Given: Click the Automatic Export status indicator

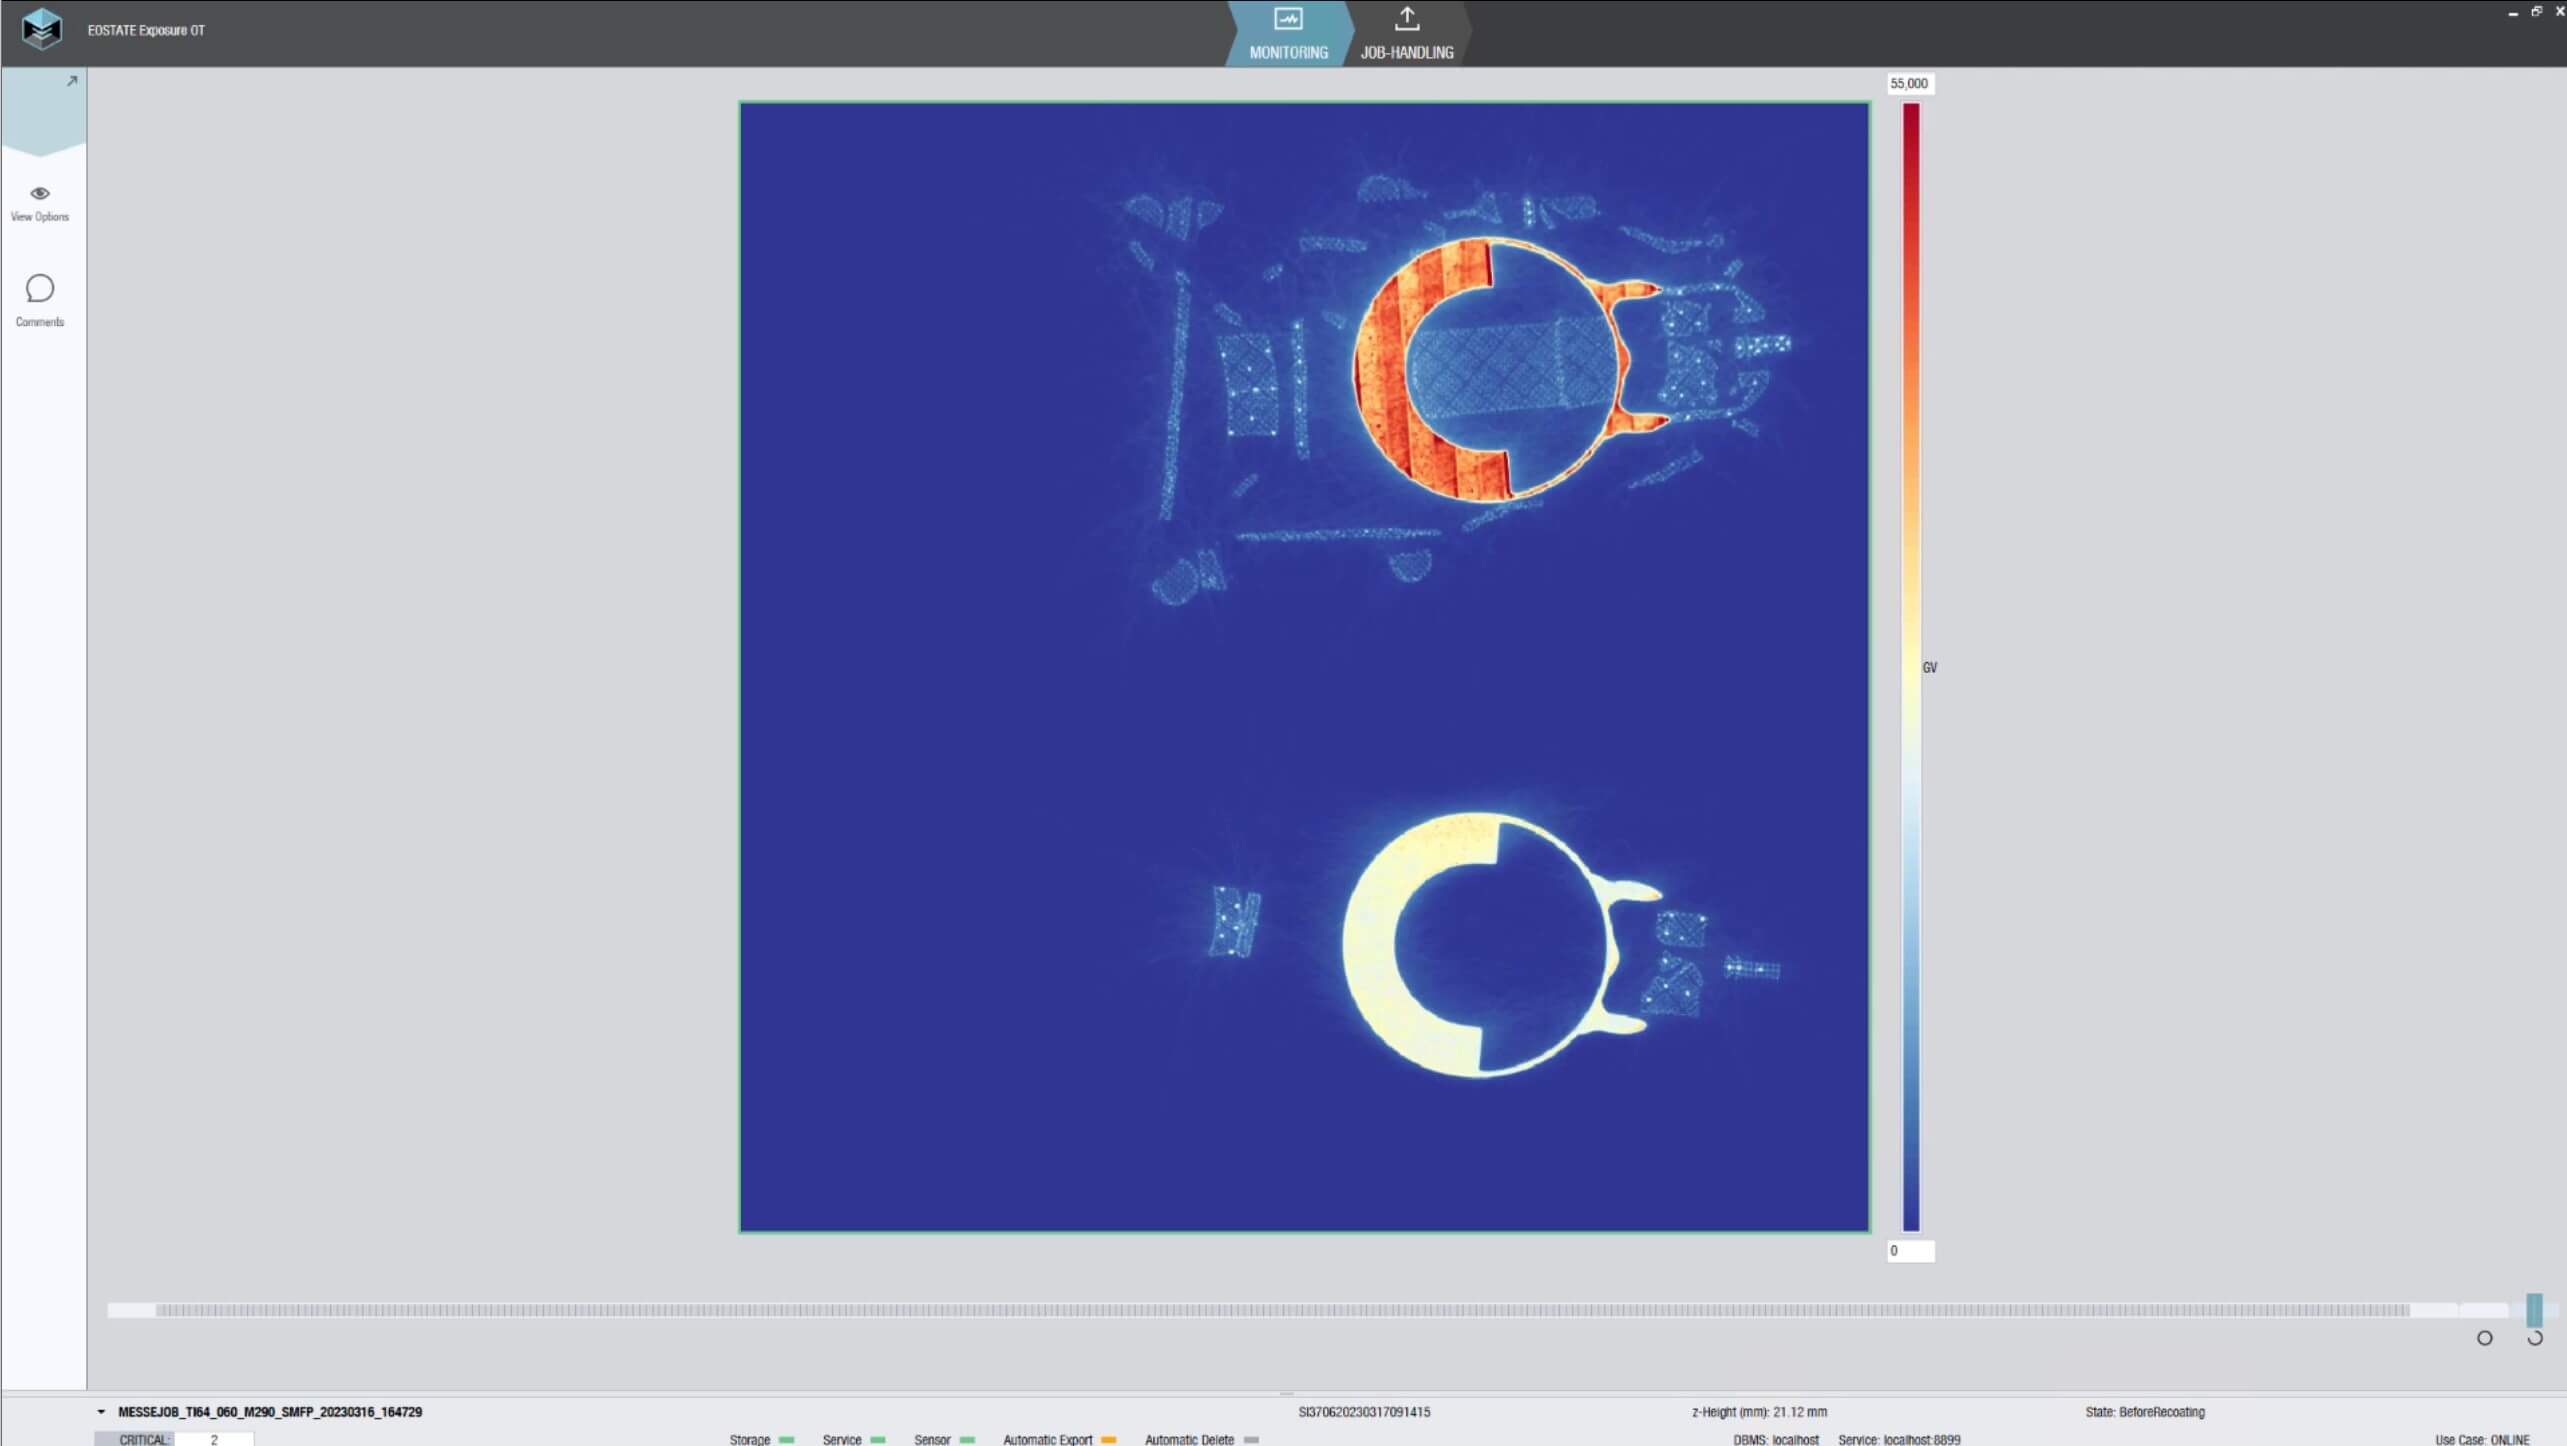Looking at the screenshot, I should coord(1108,1440).
